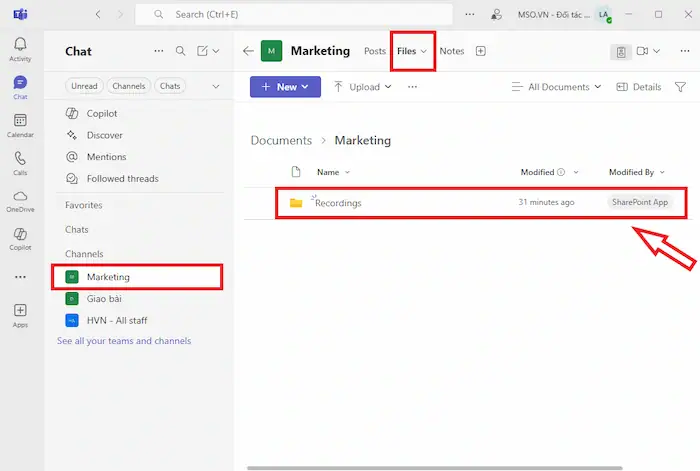Toggle the Chats filter chip

coord(170,86)
